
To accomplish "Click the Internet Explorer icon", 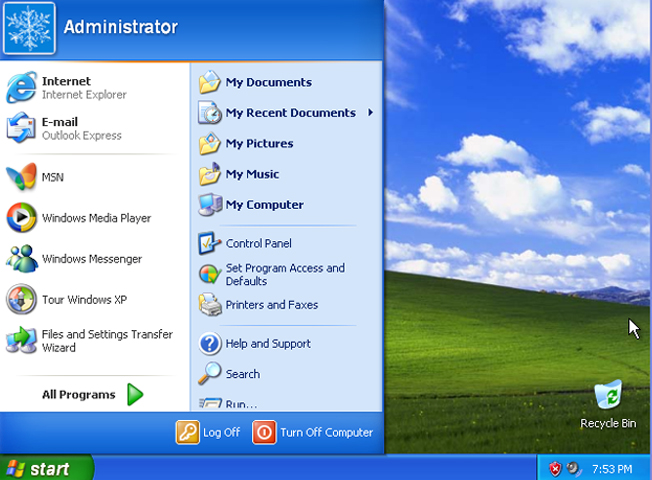I will (x=21, y=87).
